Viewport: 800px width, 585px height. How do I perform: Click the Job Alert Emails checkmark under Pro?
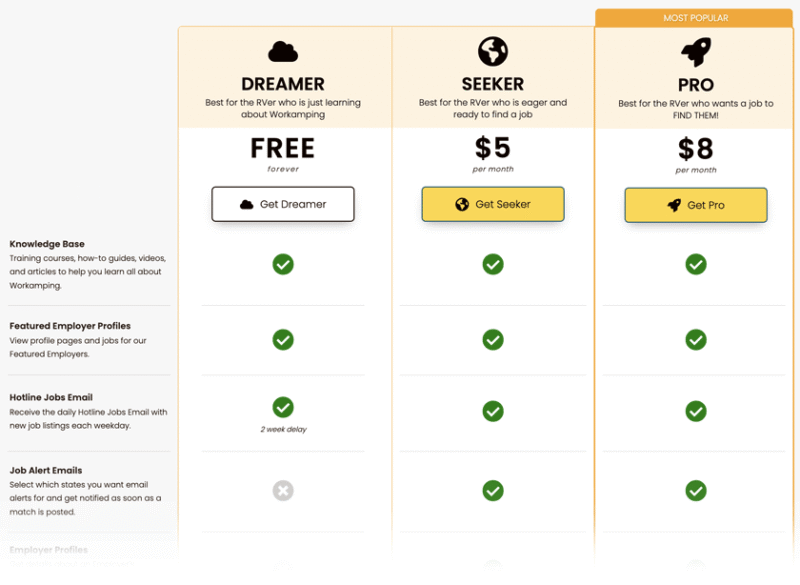pos(696,491)
